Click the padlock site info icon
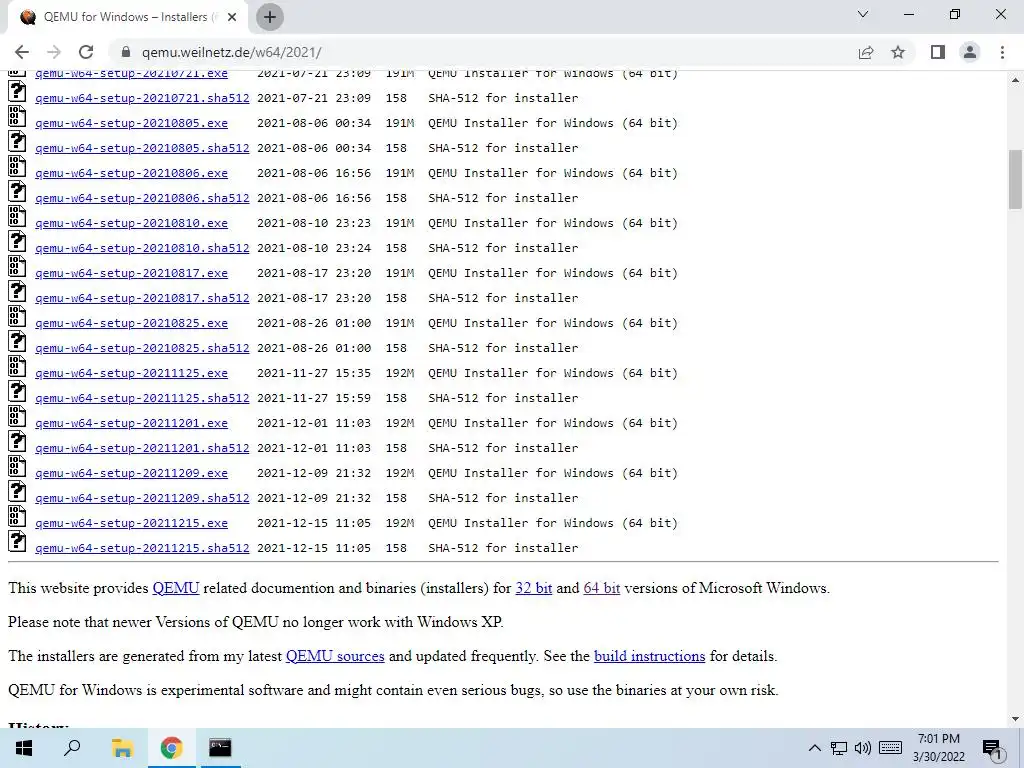The image size is (1024, 768). click(x=126, y=52)
